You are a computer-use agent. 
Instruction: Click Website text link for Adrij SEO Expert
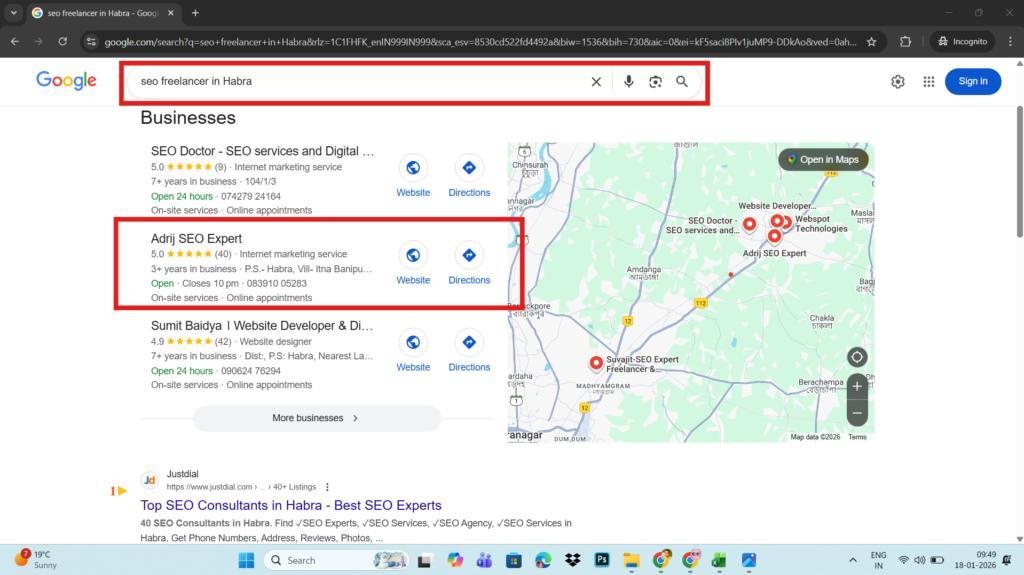click(413, 280)
